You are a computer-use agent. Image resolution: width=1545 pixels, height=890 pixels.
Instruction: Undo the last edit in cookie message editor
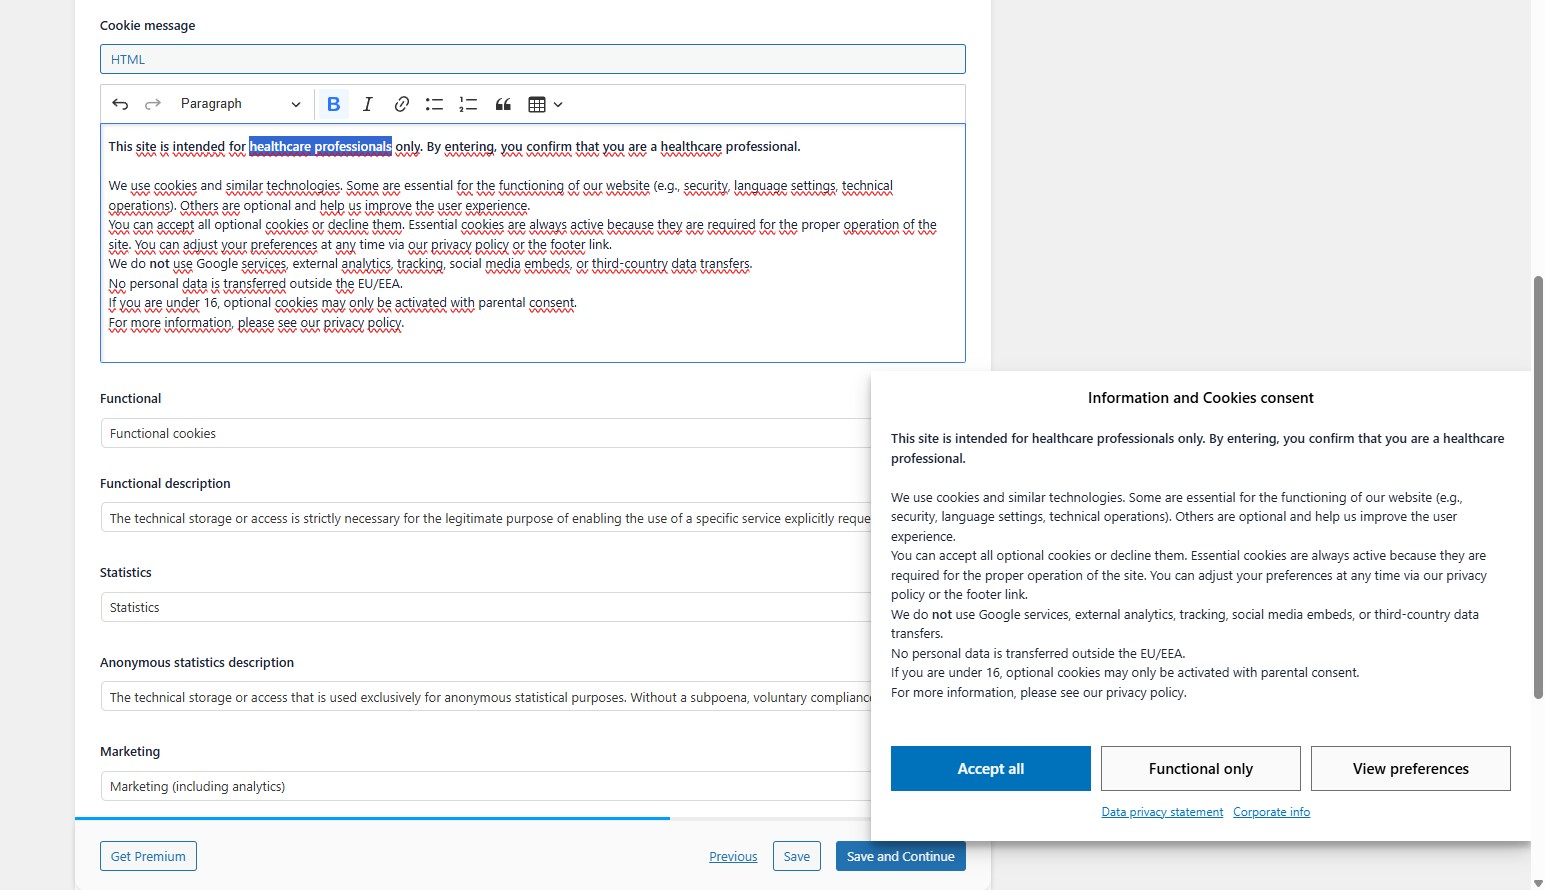[x=120, y=104]
